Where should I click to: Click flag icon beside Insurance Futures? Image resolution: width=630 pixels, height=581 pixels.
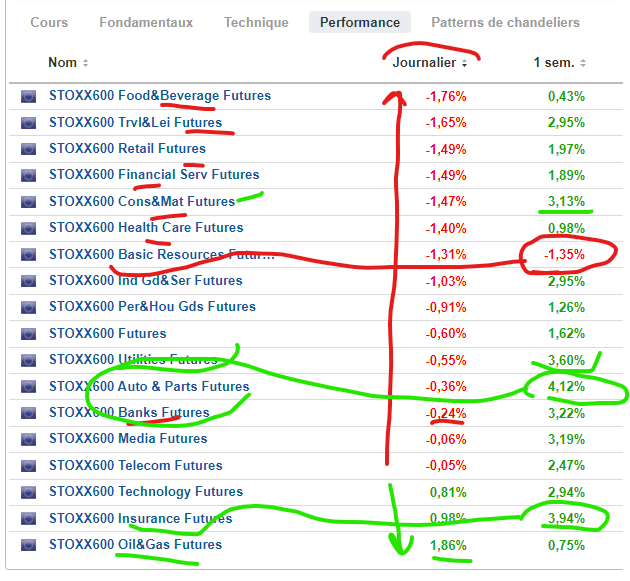[x=28, y=518]
